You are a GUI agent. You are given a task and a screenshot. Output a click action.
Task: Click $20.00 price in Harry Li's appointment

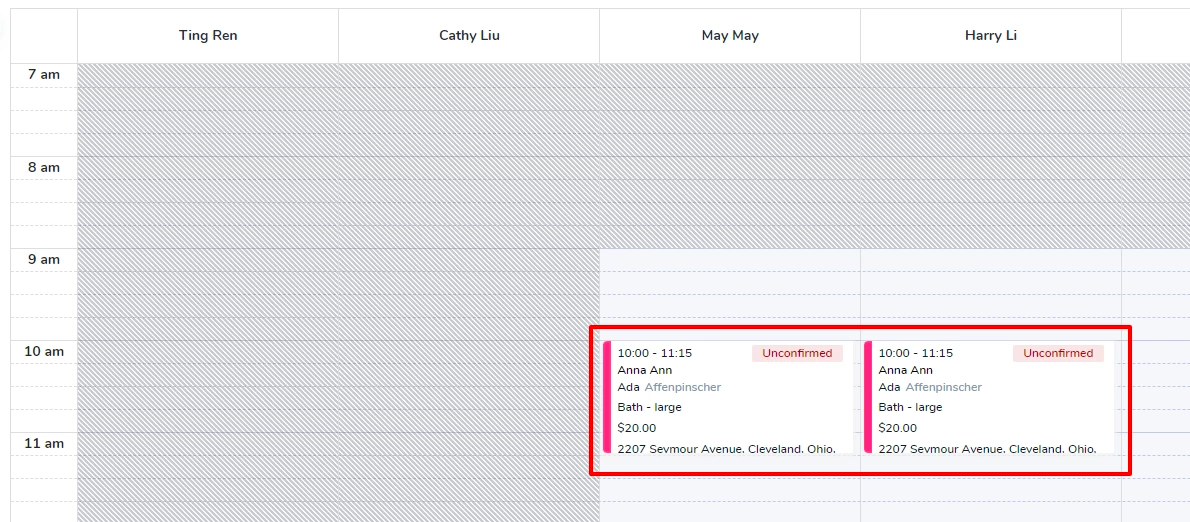898,429
